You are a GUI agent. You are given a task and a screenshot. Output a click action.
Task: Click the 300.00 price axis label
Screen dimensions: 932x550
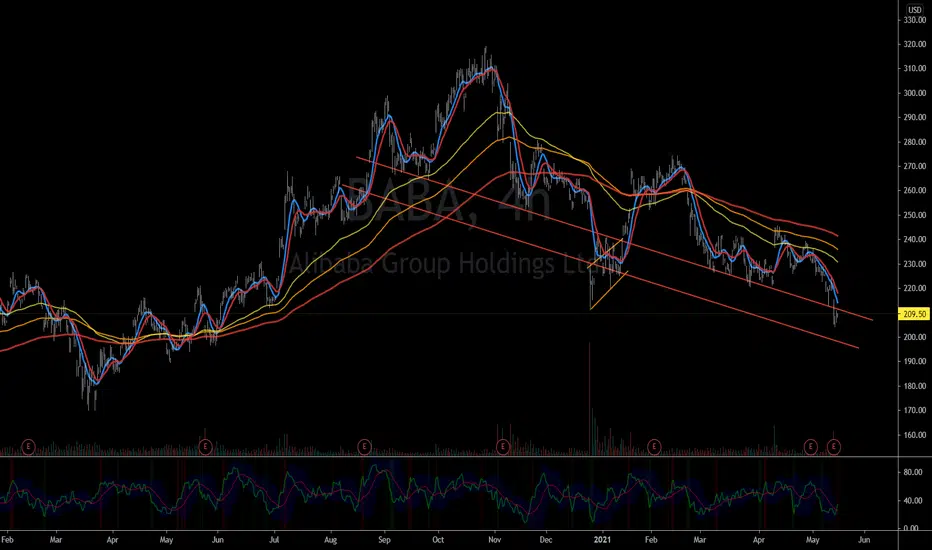(x=915, y=93)
